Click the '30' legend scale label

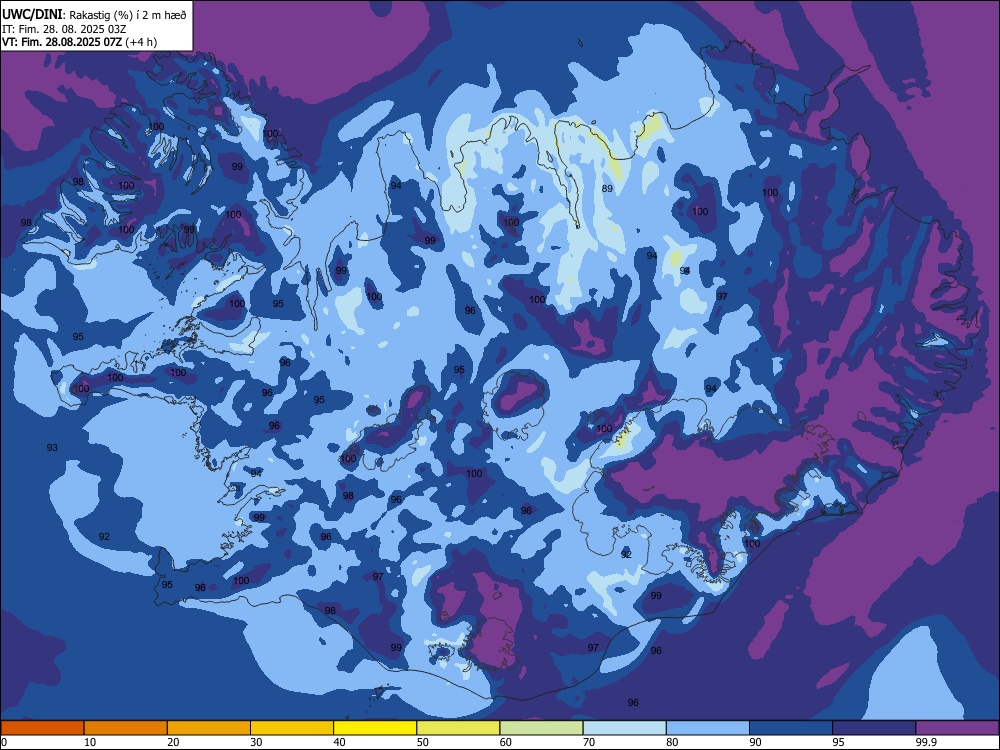click(256, 742)
